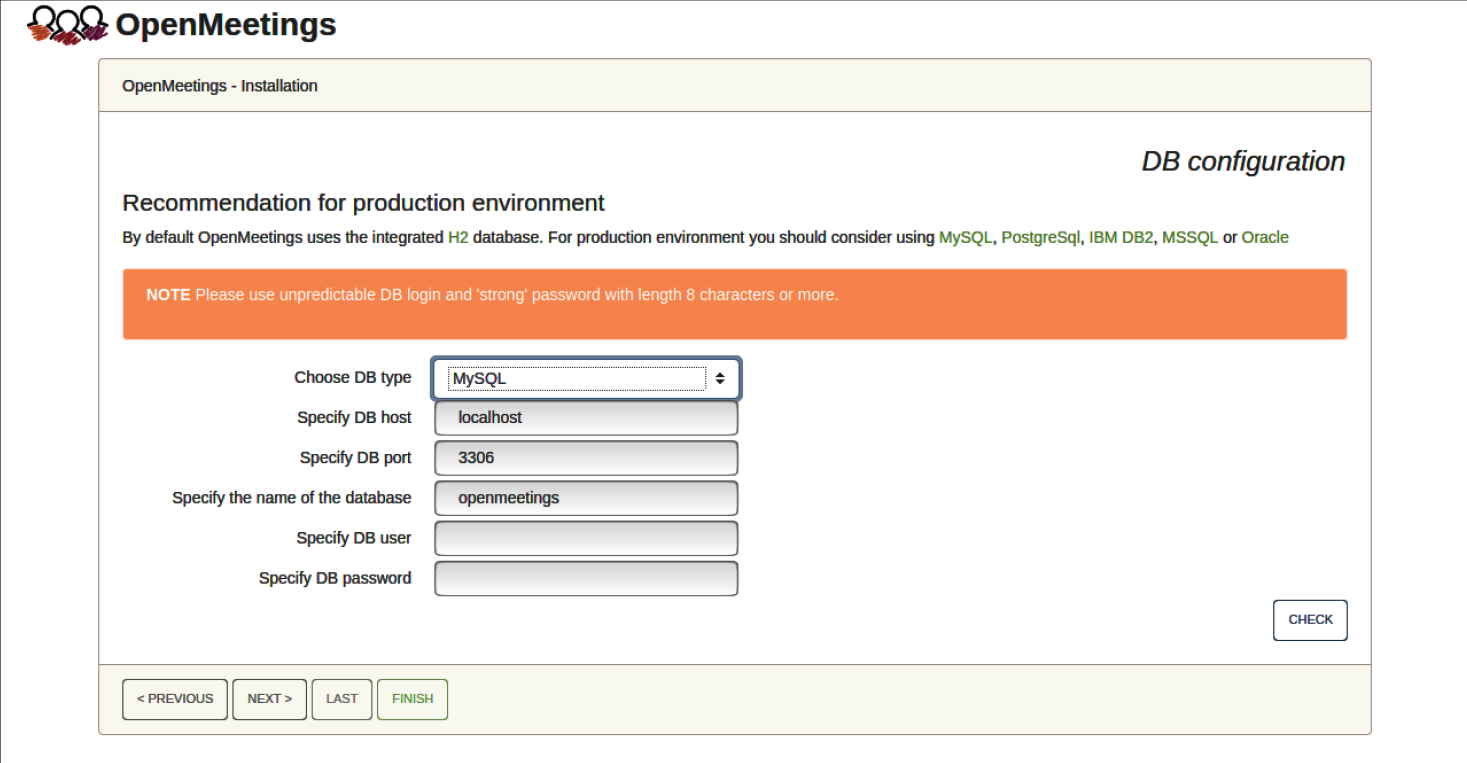
Task: Click the Oracle link
Action: (1265, 238)
